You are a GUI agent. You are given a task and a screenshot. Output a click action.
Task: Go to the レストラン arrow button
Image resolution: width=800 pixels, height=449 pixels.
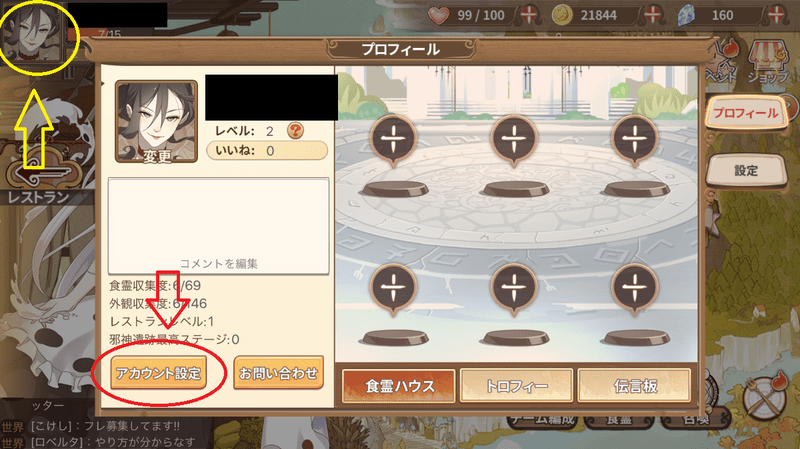pyautogui.click(x=43, y=173)
